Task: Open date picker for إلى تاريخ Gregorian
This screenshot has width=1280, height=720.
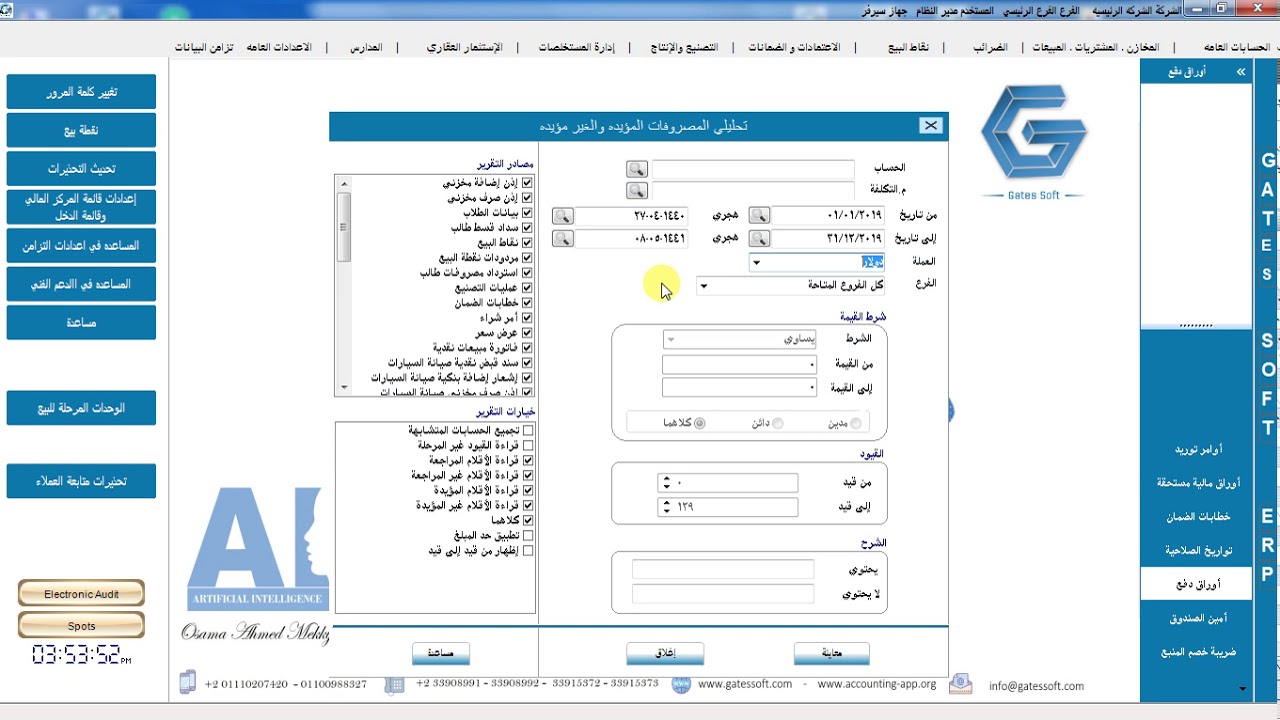Action: tap(759, 238)
